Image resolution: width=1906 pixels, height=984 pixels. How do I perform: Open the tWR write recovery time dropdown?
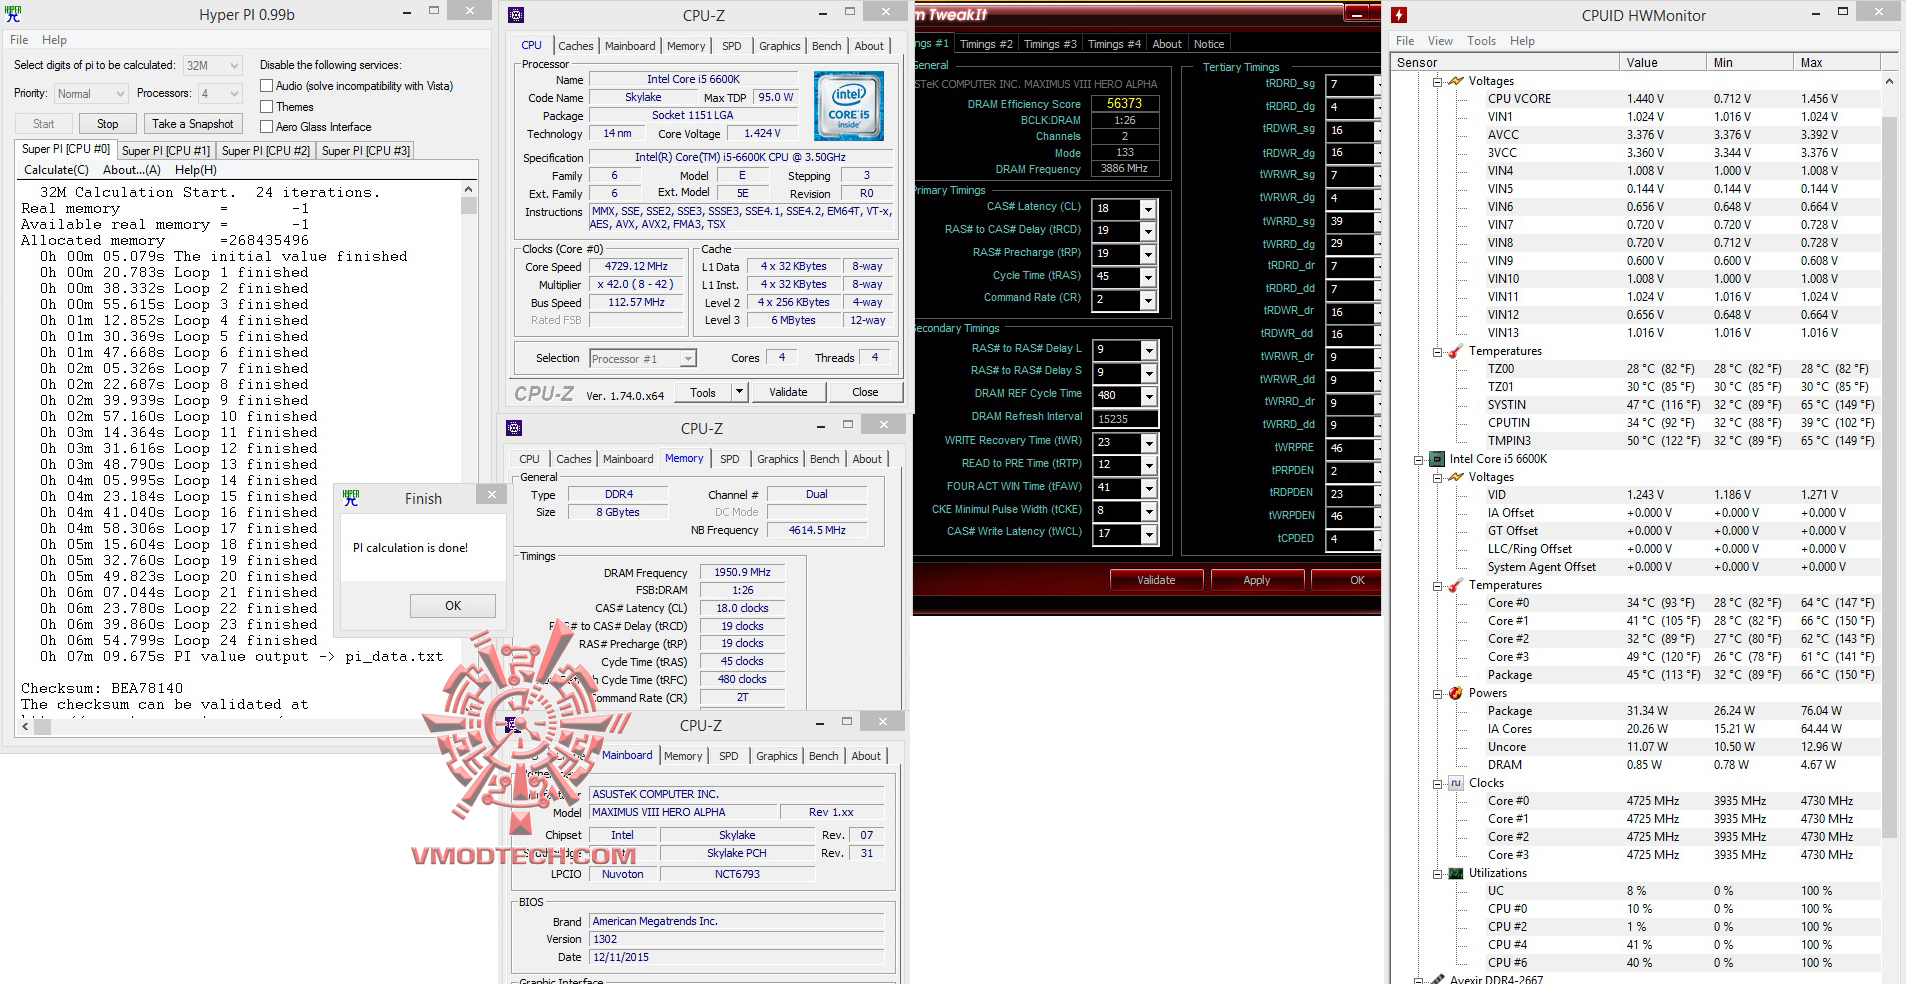click(1148, 443)
